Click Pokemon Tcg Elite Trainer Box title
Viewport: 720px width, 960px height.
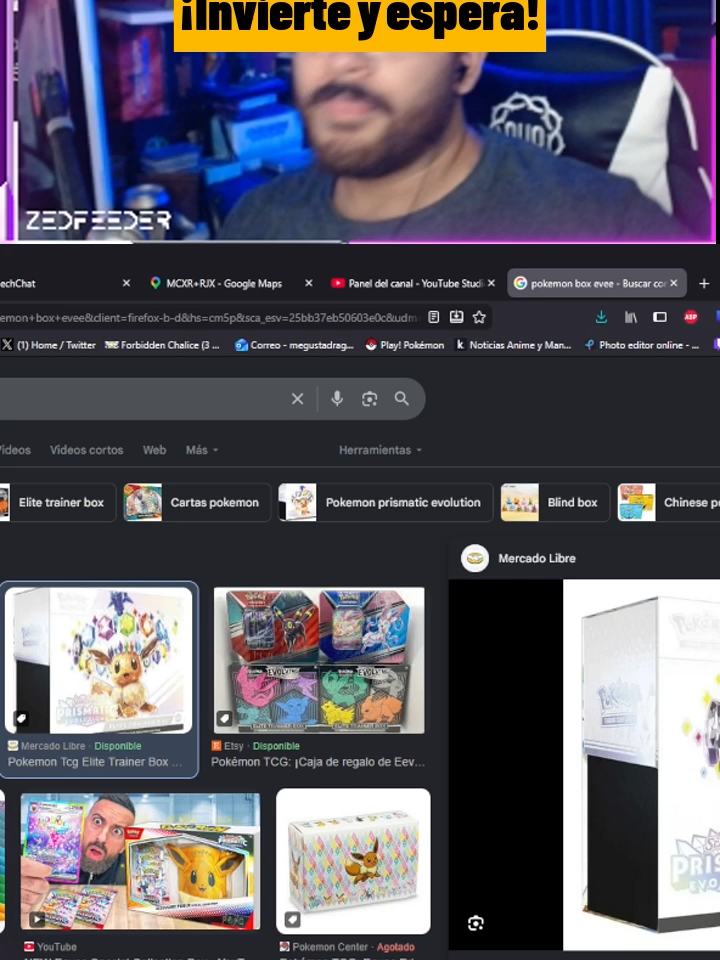[x=95, y=762]
